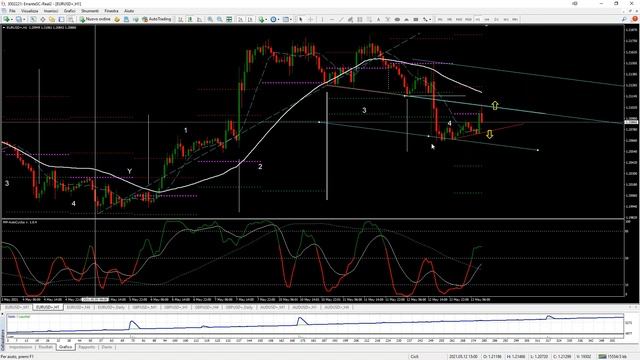Switch timeframe to H1
Image resolution: width=640 pixels, height=360 pixels.
coord(478,19)
